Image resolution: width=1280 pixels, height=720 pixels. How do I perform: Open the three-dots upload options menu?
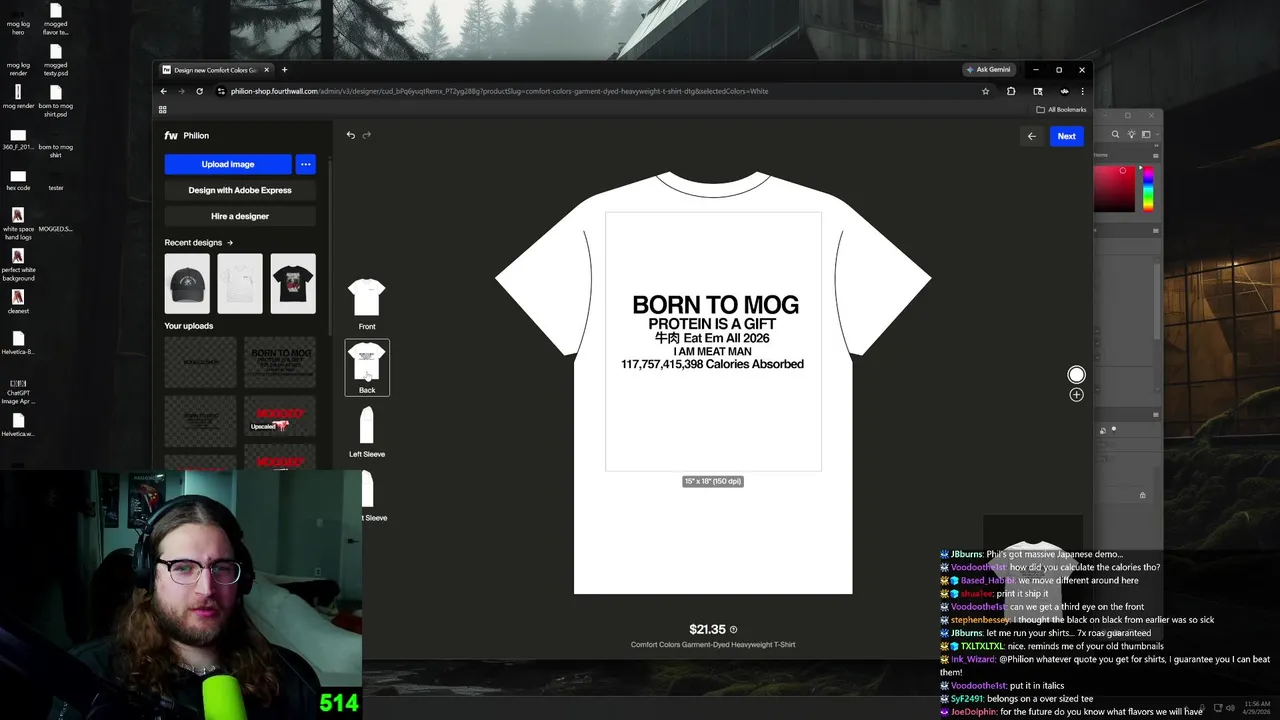pos(306,164)
